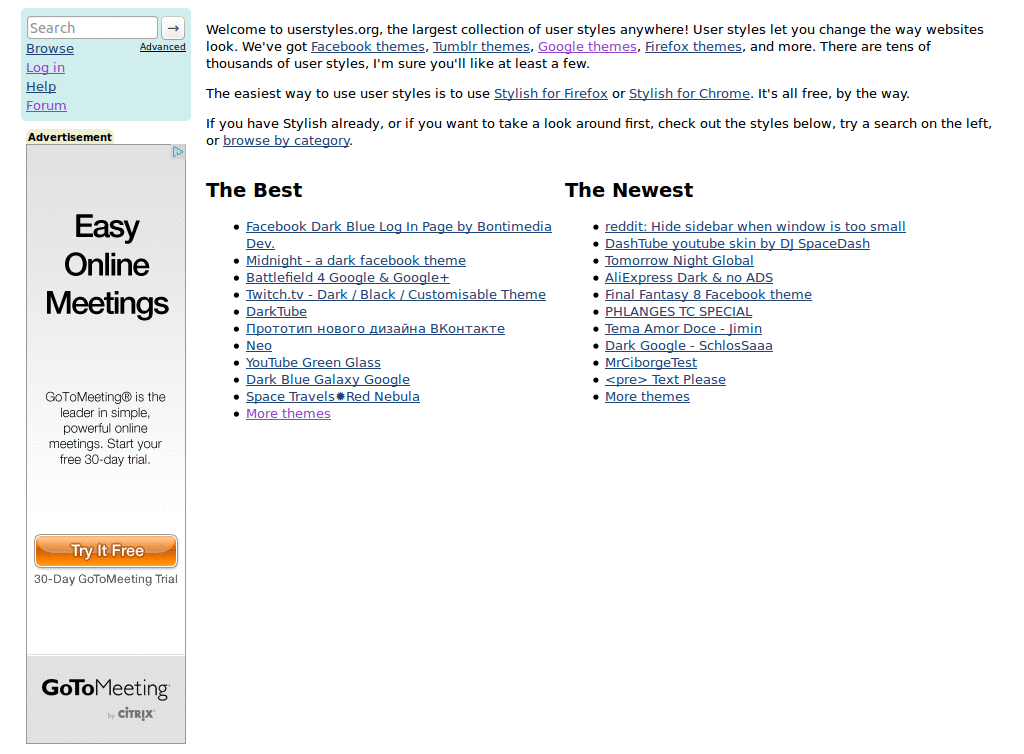Open the Help sidebar link
Image resolution: width=1024 pixels, height=754 pixels.
tap(41, 87)
